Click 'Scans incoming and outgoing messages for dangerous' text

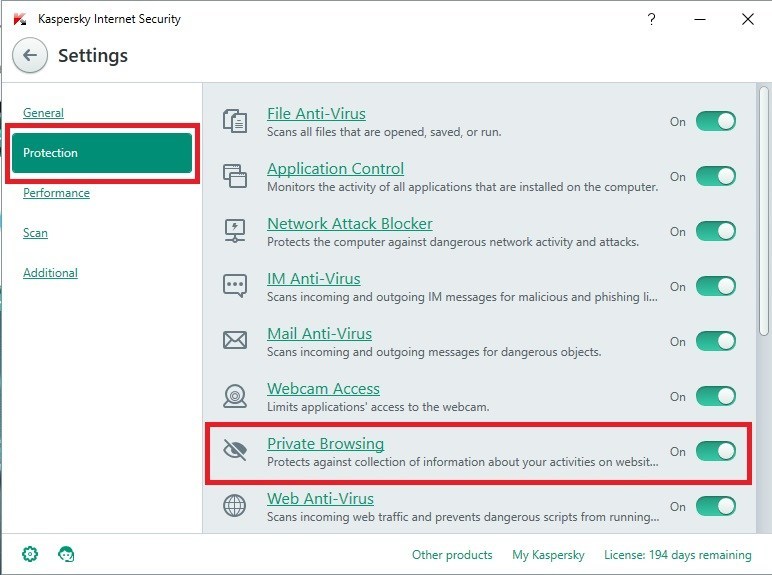coord(434,352)
